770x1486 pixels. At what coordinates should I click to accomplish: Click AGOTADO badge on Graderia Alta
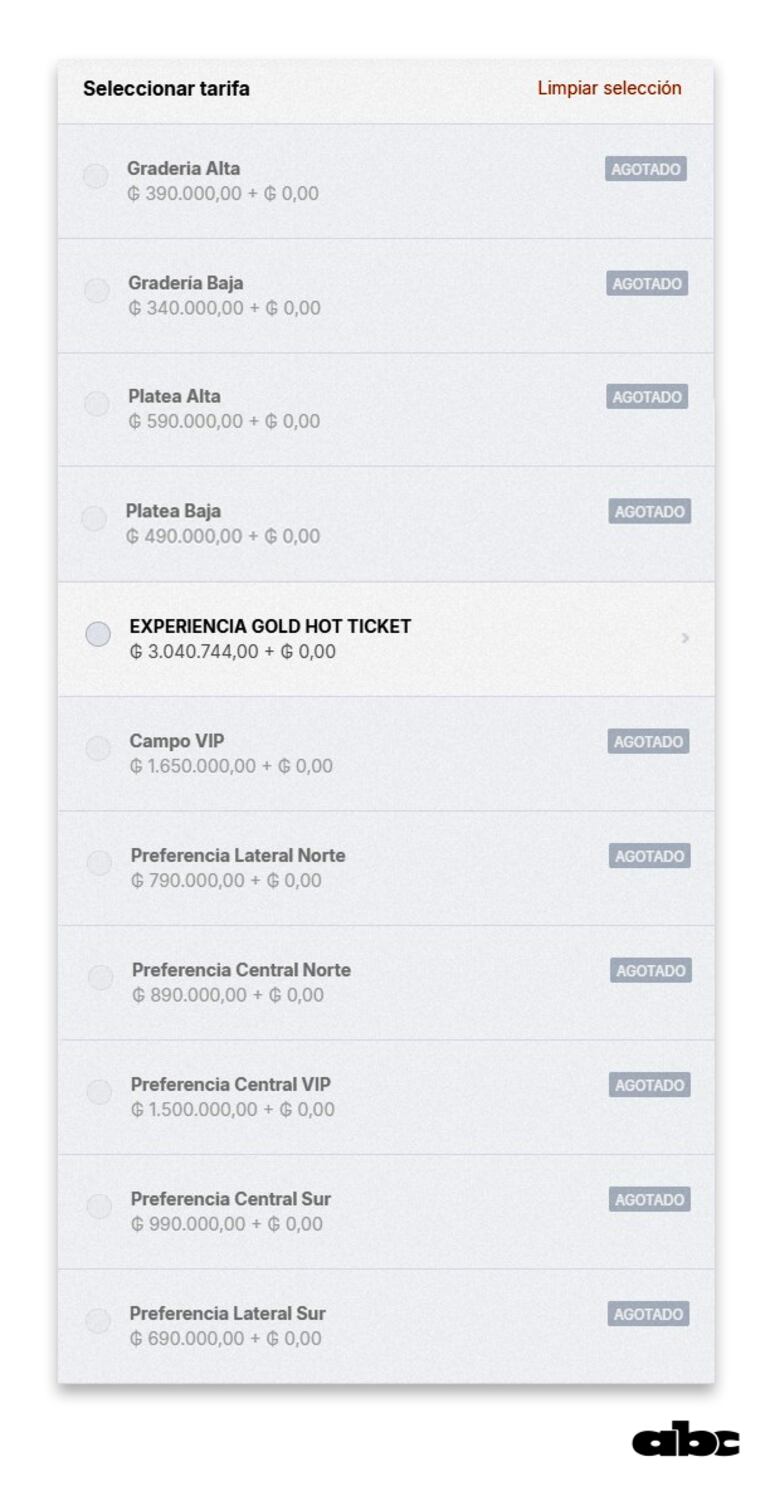[x=645, y=169]
